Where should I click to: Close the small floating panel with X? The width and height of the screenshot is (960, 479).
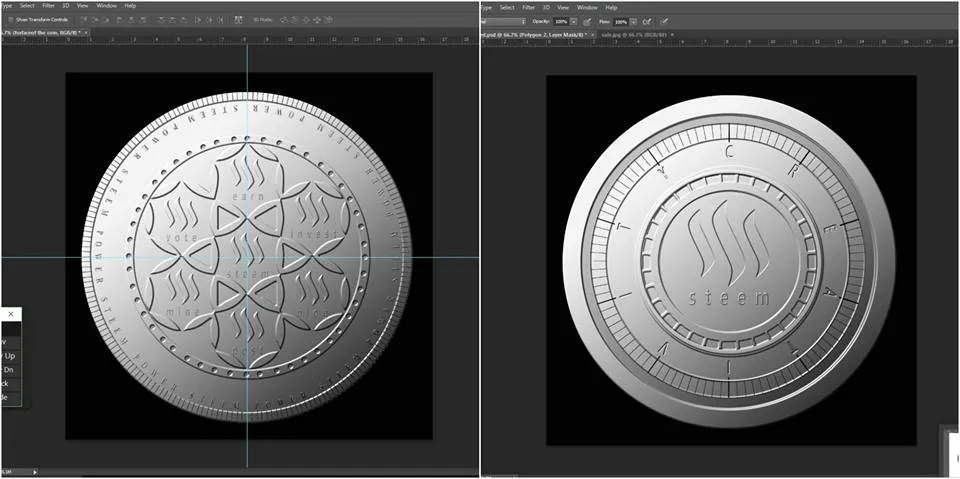(x=10, y=314)
